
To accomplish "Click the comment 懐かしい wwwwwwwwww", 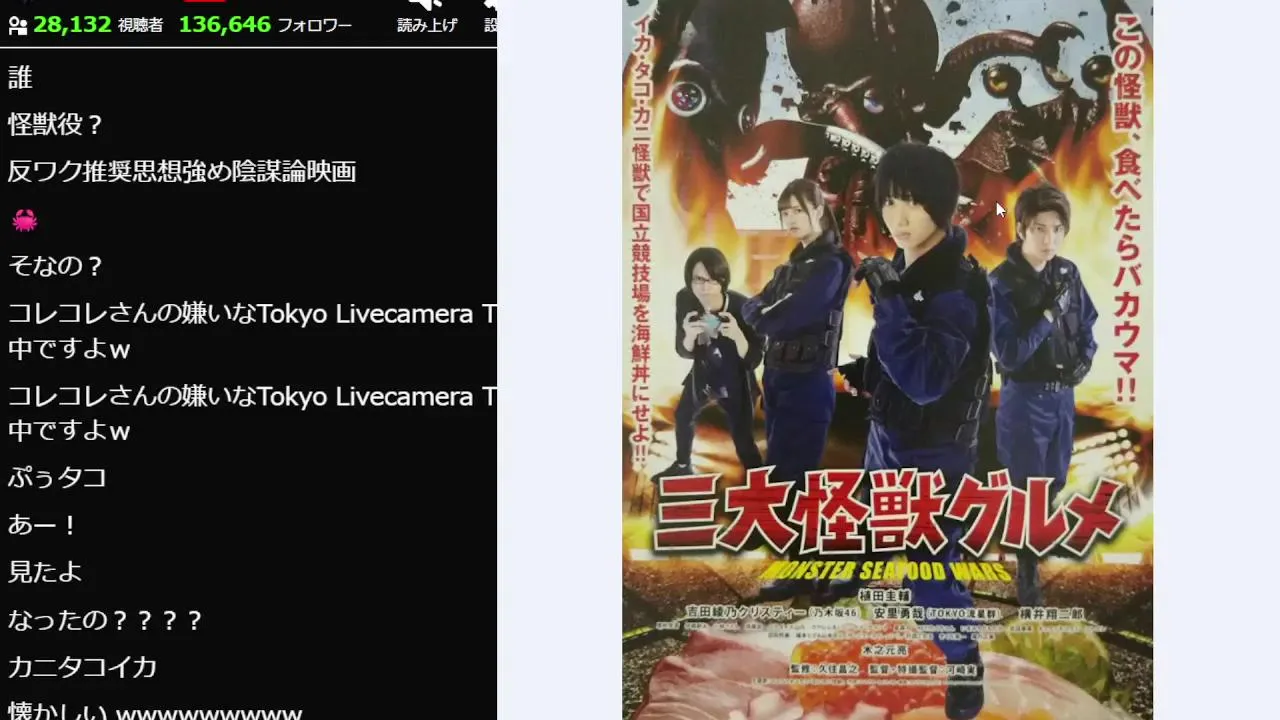I will click(155, 713).
